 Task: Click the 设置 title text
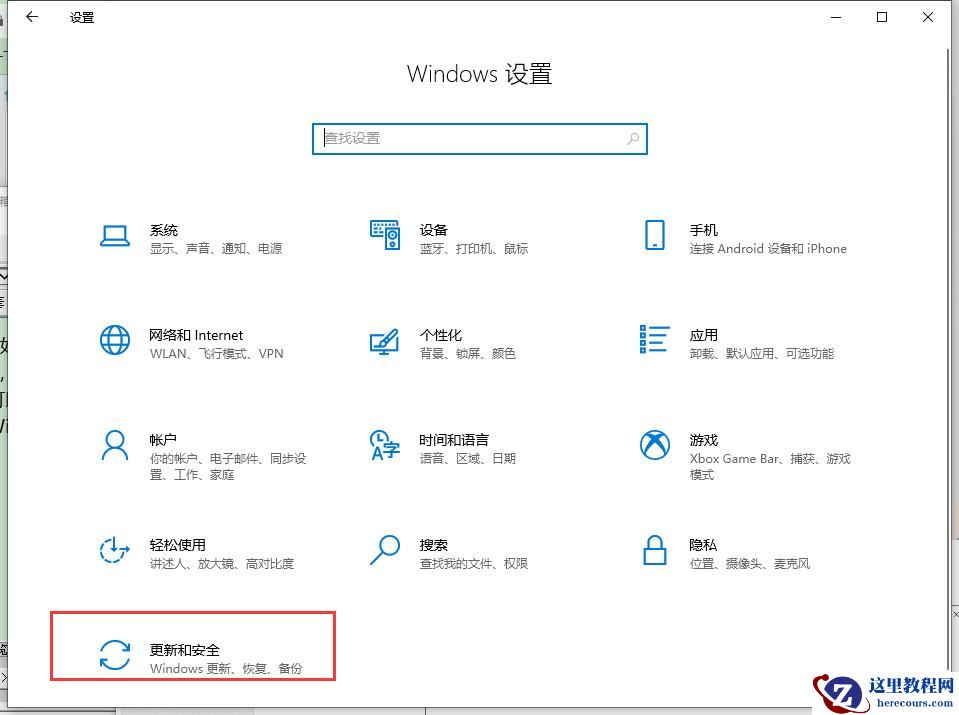81,17
